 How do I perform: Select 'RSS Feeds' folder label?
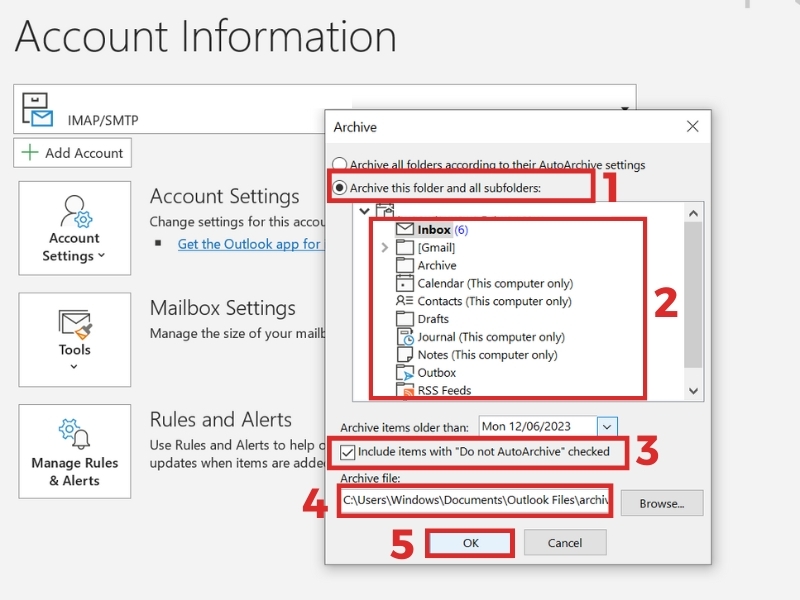(x=444, y=390)
